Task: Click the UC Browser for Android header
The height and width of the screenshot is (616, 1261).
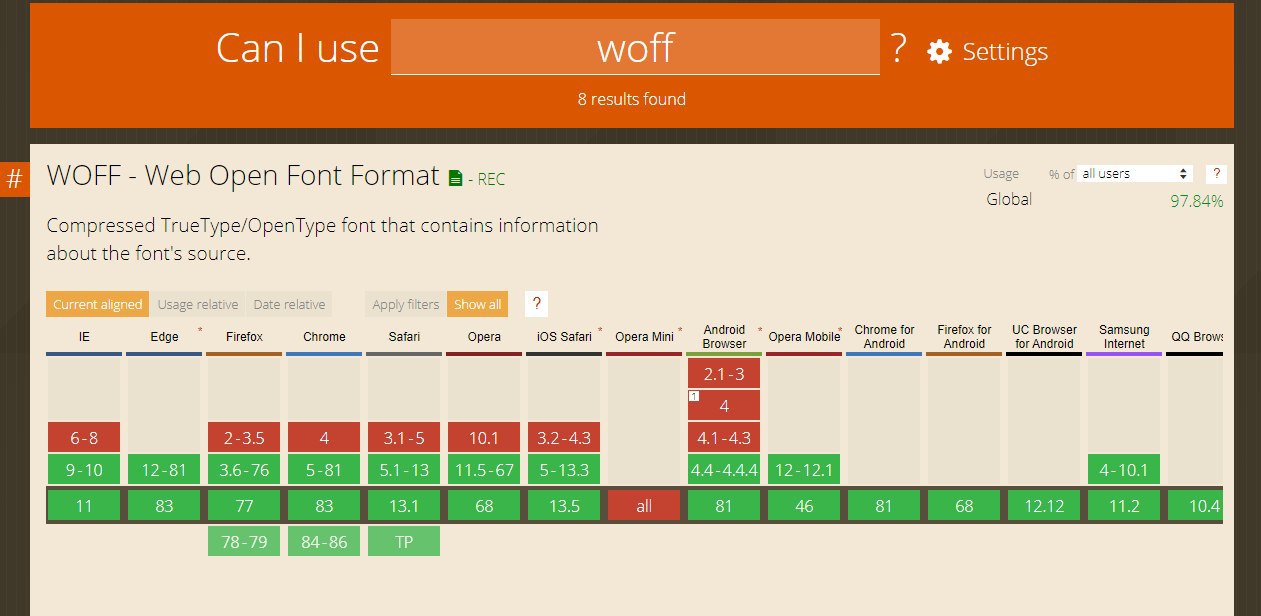Action: click(1044, 337)
